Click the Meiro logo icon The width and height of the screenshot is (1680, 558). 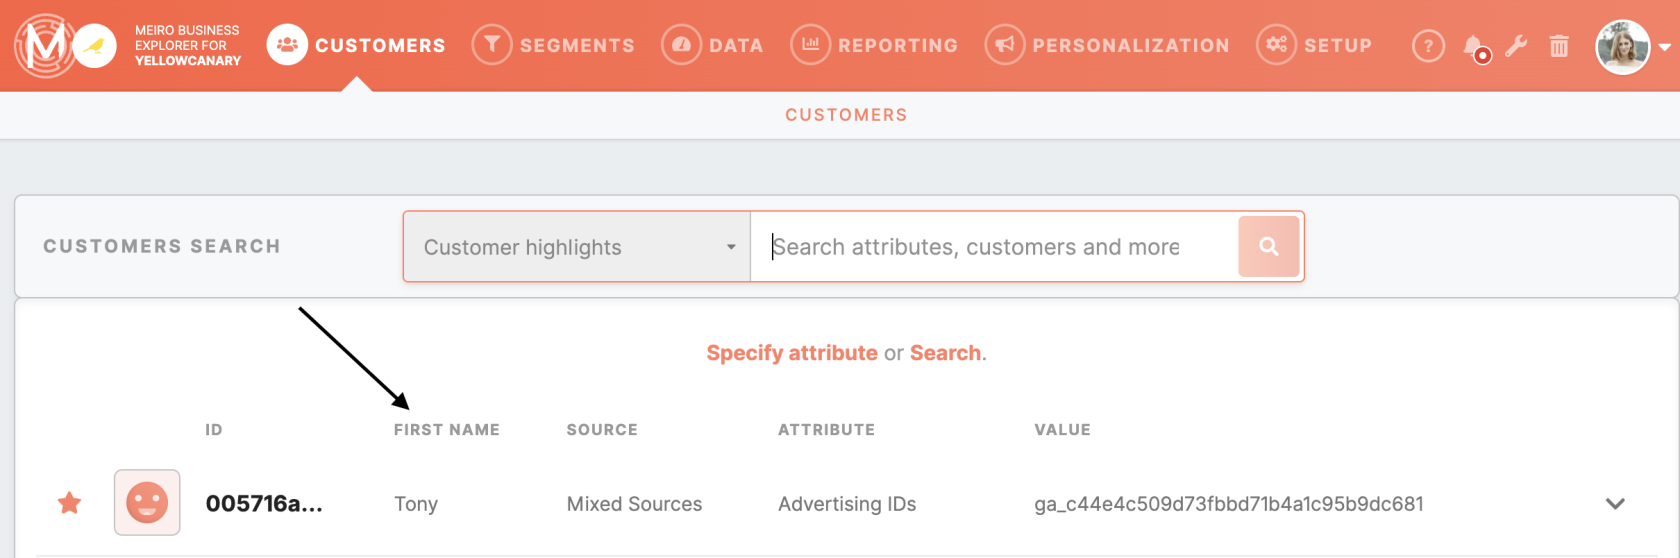[44, 45]
